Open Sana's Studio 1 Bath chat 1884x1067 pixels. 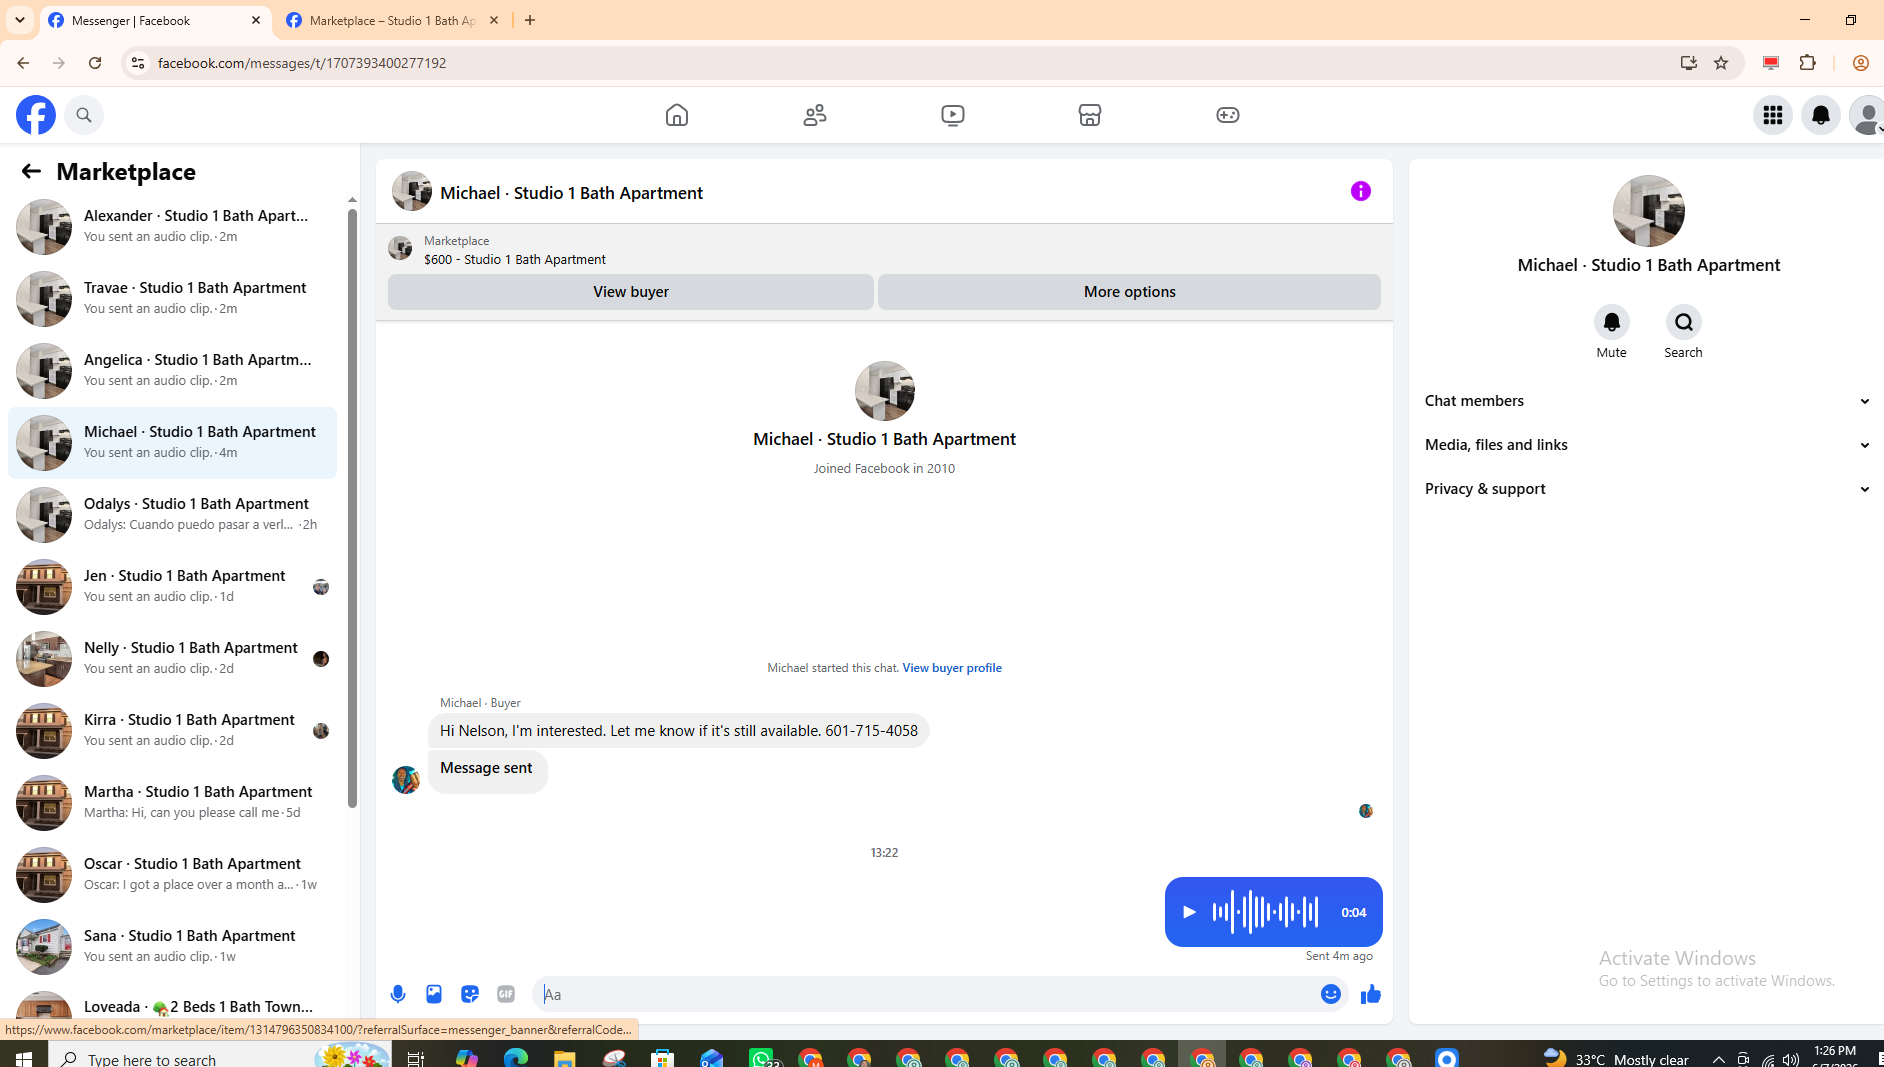coord(172,946)
